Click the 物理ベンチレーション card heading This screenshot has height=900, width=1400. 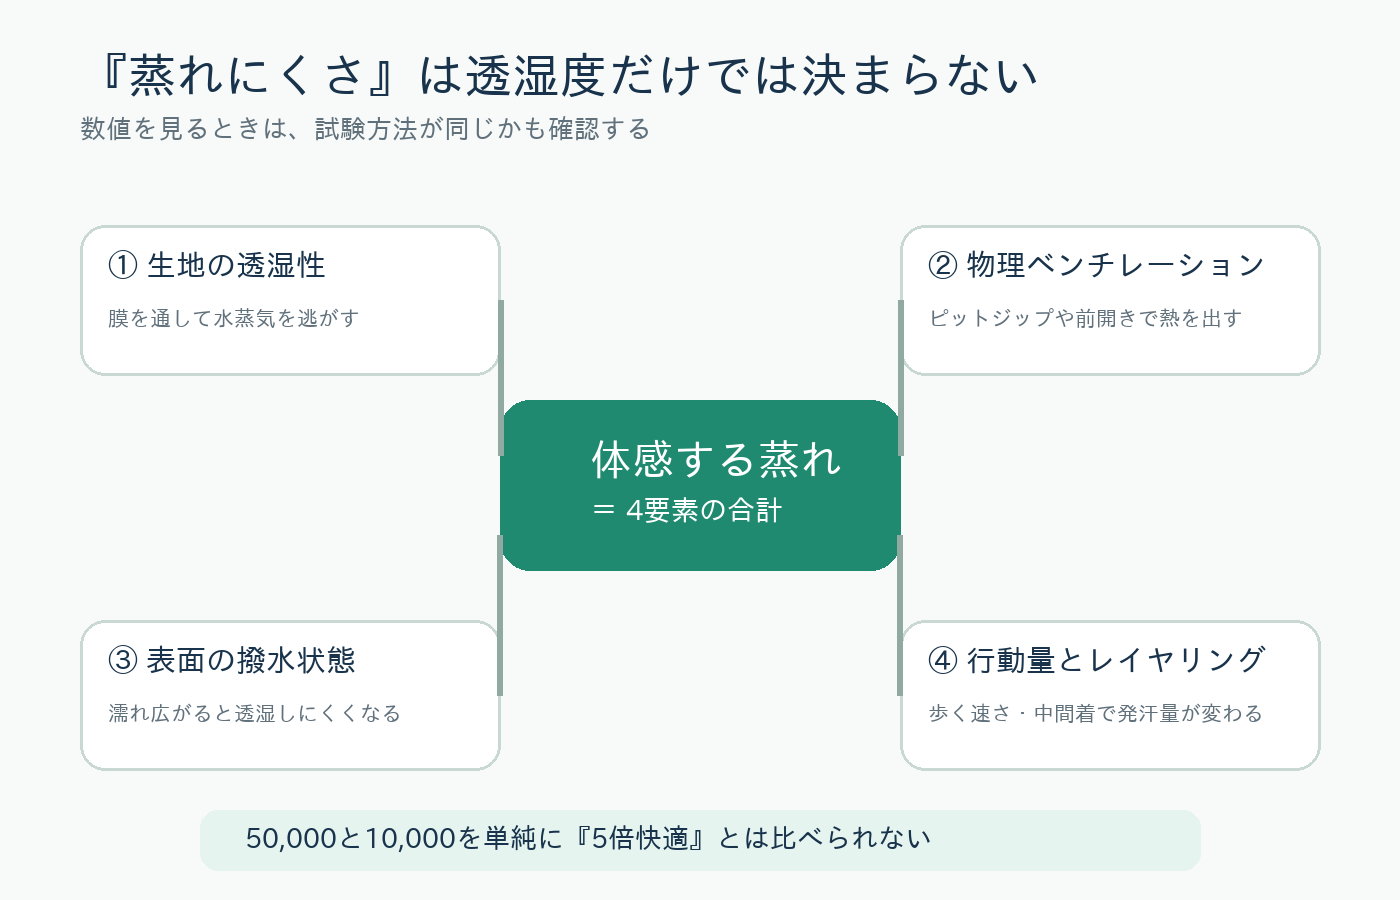(x=1116, y=265)
